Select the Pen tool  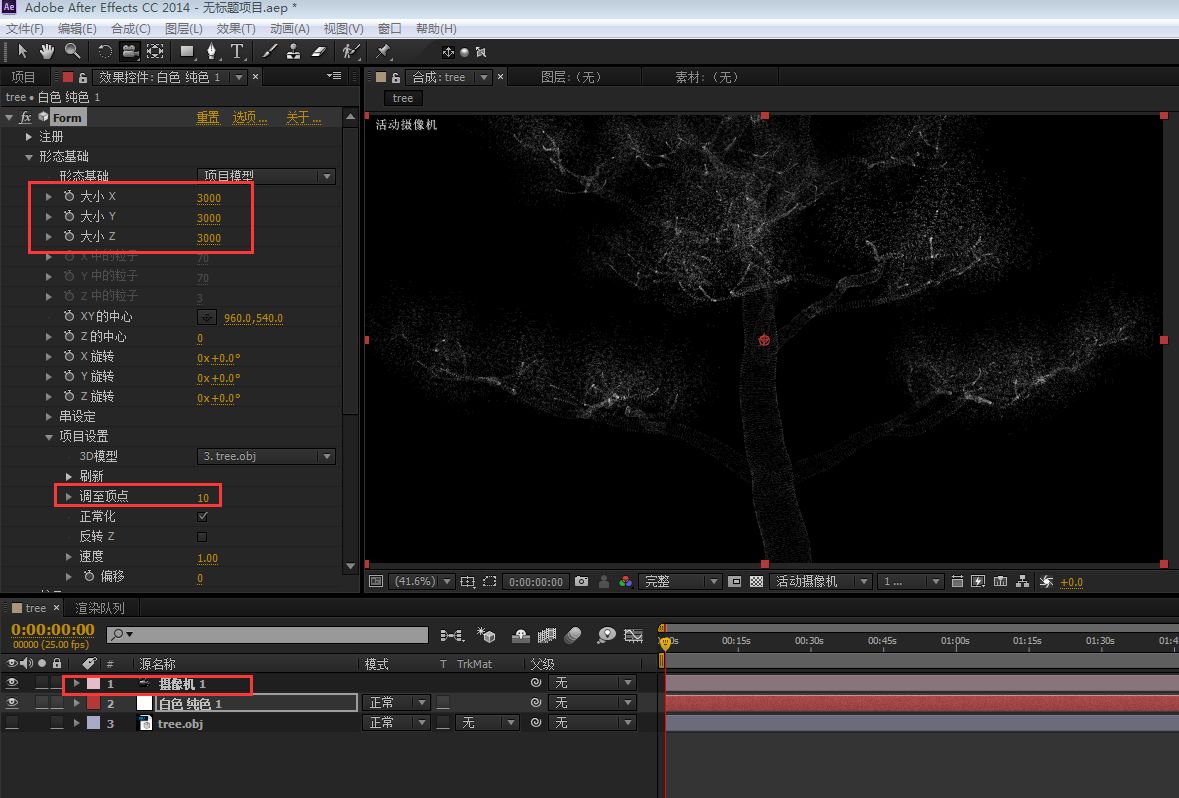[212, 51]
